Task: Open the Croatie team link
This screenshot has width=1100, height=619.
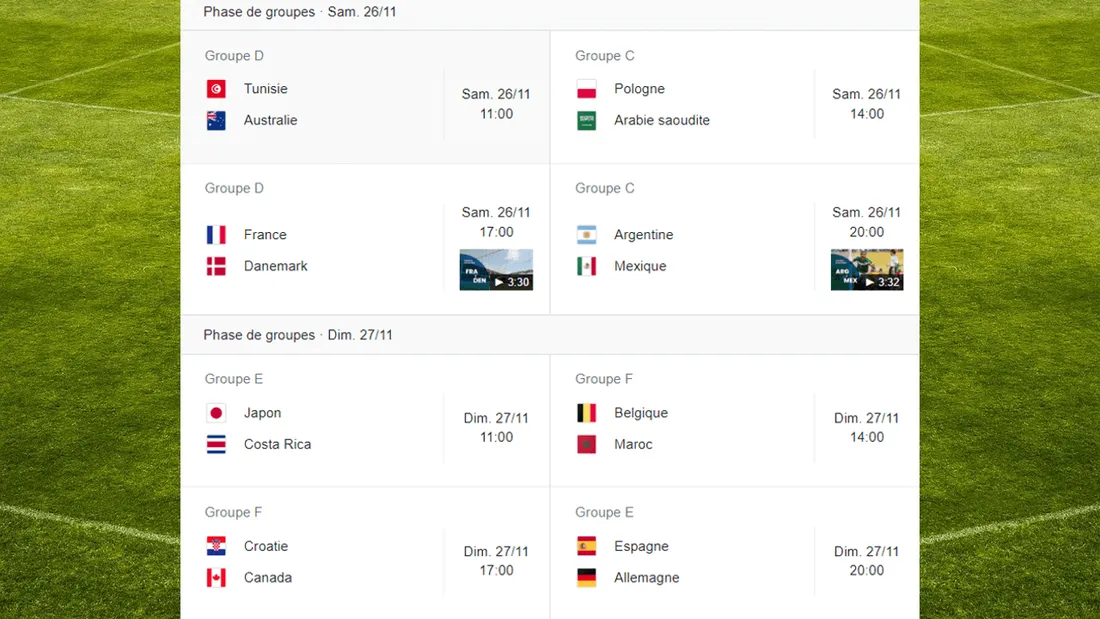Action: pos(266,546)
